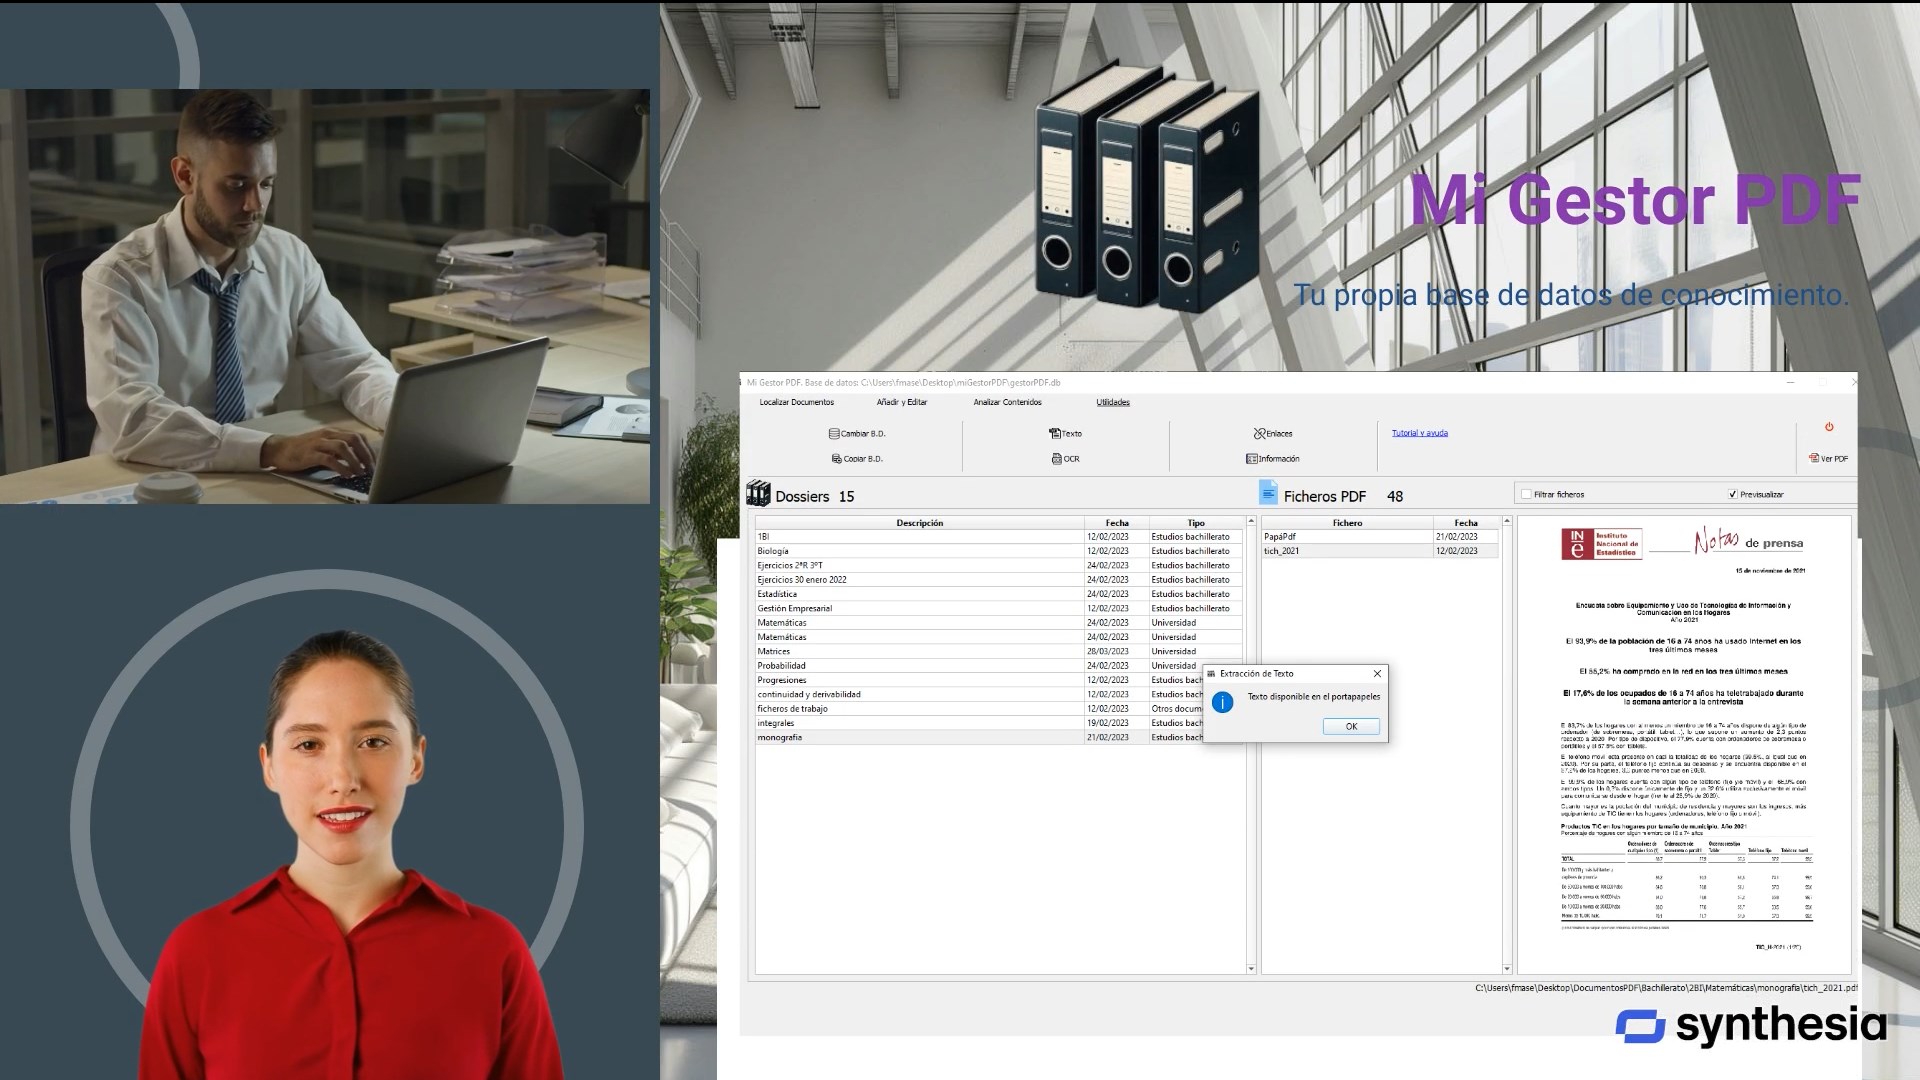
Task: Click the Cambiar B.D. database icon
Action: click(x=834, y=434)
